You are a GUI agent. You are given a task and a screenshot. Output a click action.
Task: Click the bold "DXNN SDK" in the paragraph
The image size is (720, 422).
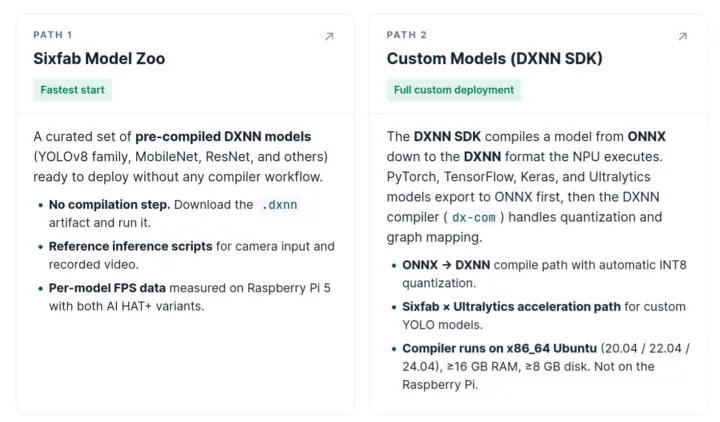point(447,136)
